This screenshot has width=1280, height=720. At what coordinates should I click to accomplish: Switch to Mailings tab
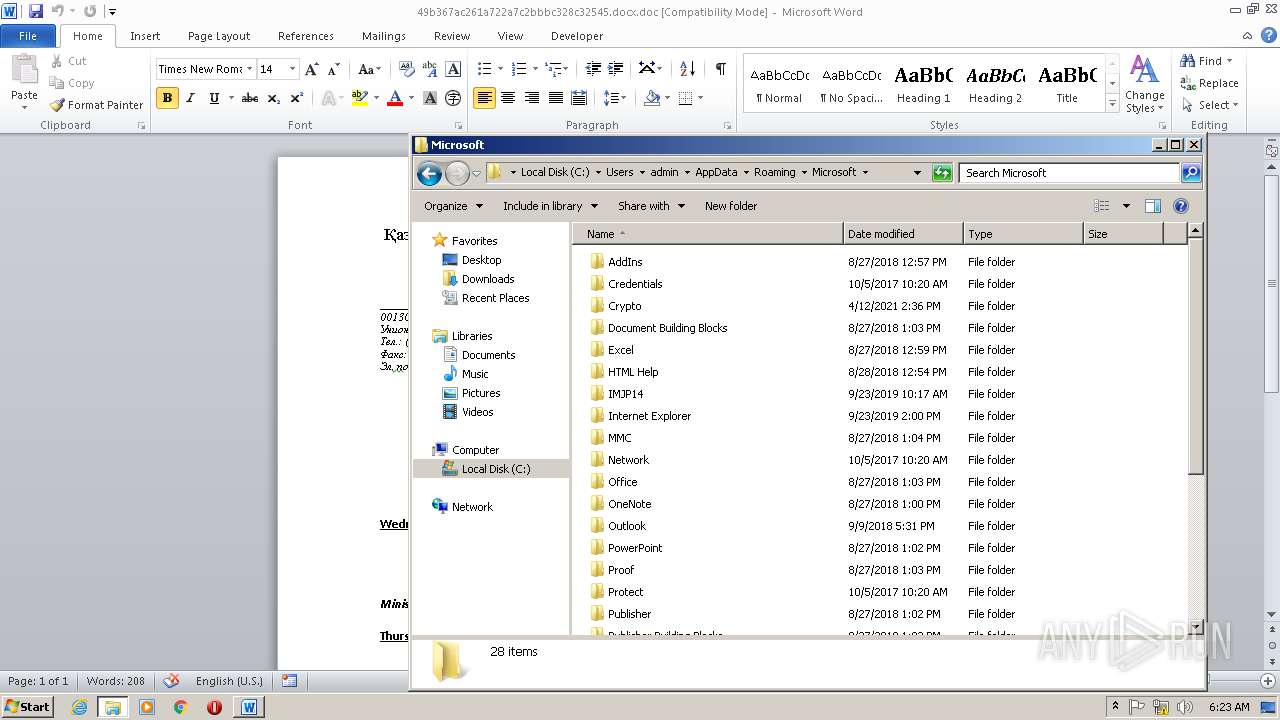384,36
